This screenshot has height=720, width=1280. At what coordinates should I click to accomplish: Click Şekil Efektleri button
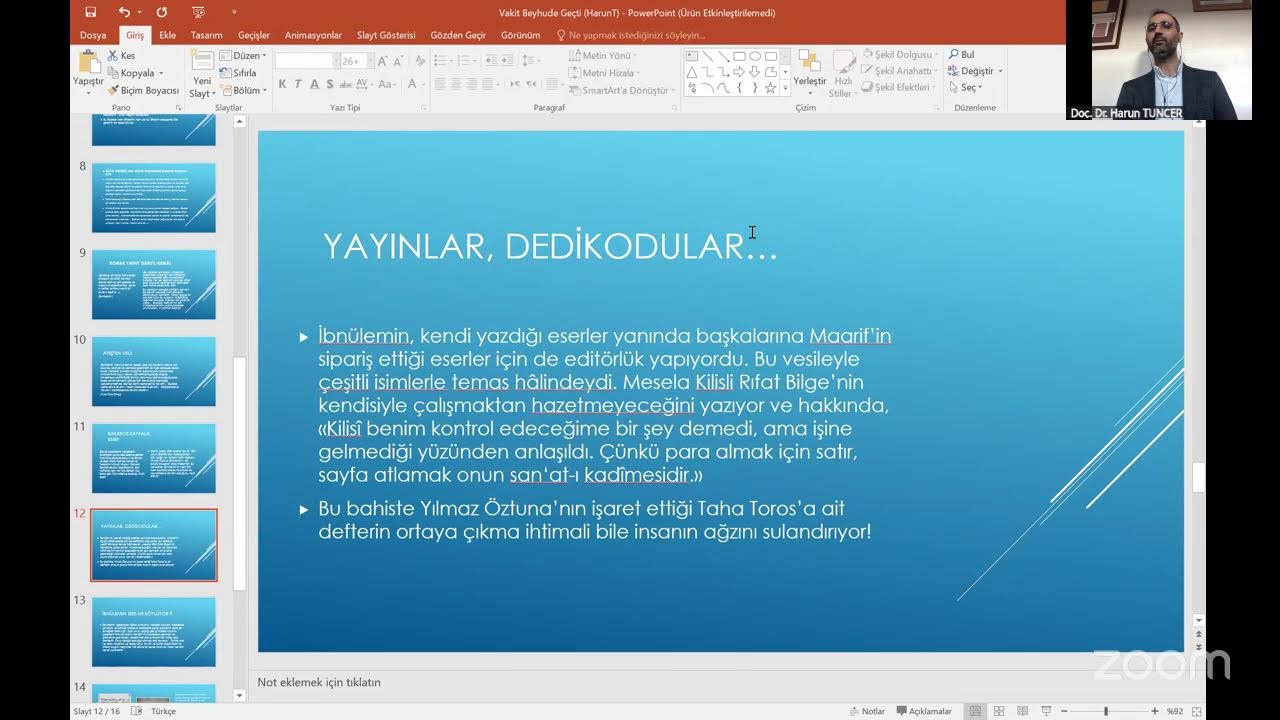pyautogui.click(x=897, y=87)
